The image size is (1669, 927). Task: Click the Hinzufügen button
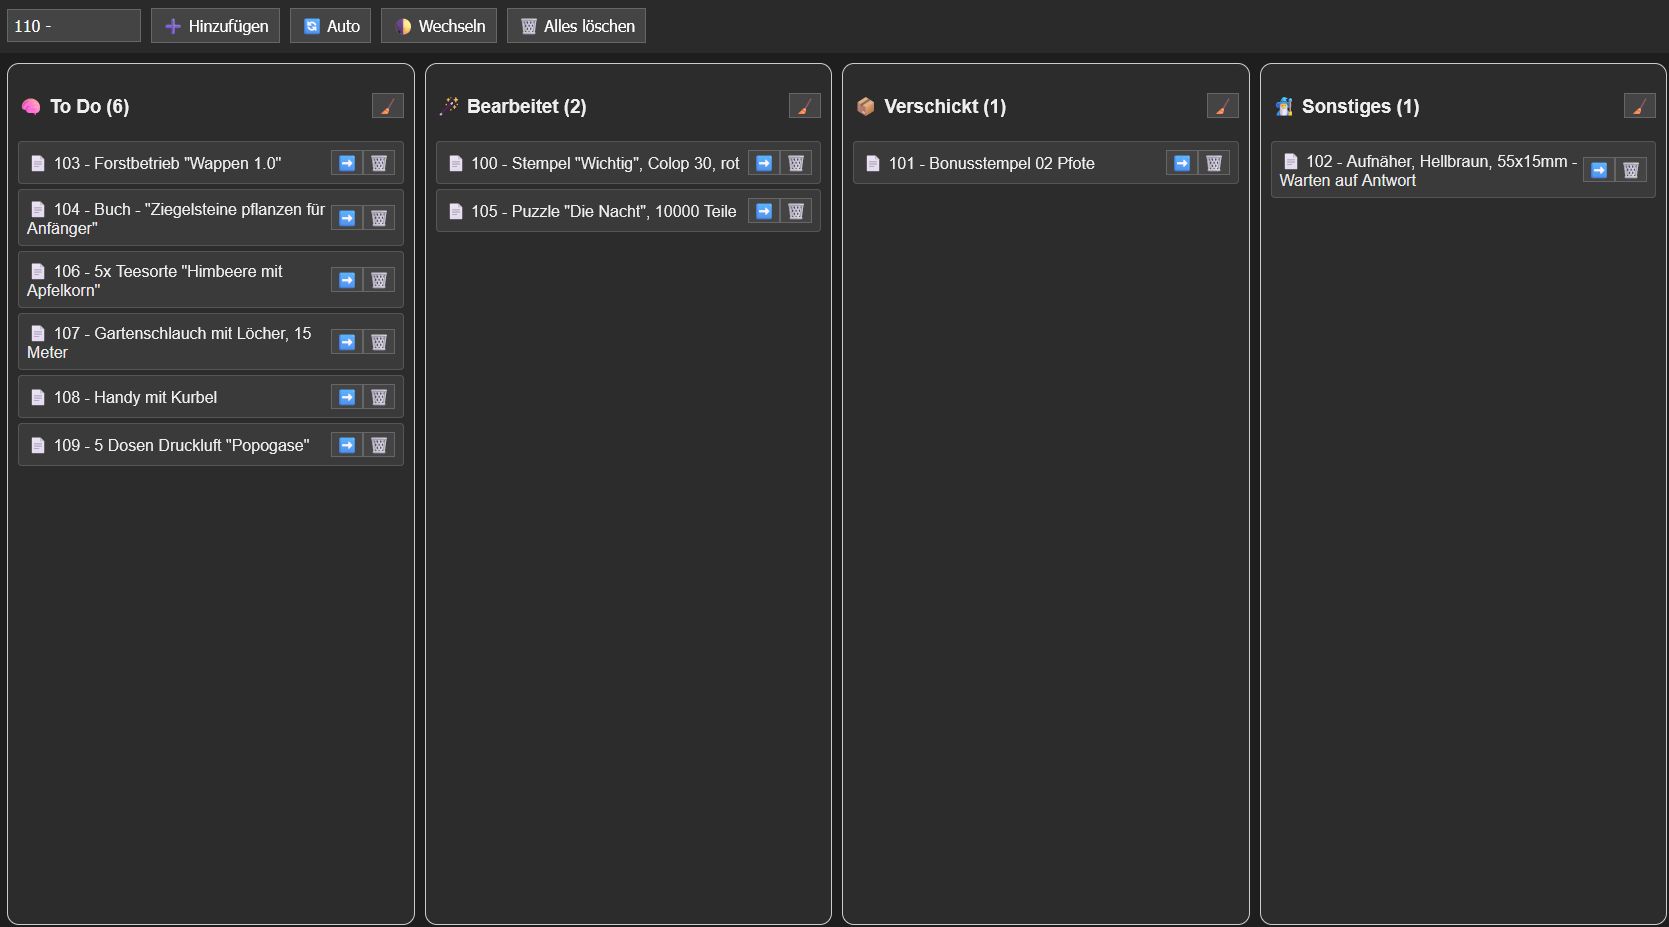tap(215, 26)
